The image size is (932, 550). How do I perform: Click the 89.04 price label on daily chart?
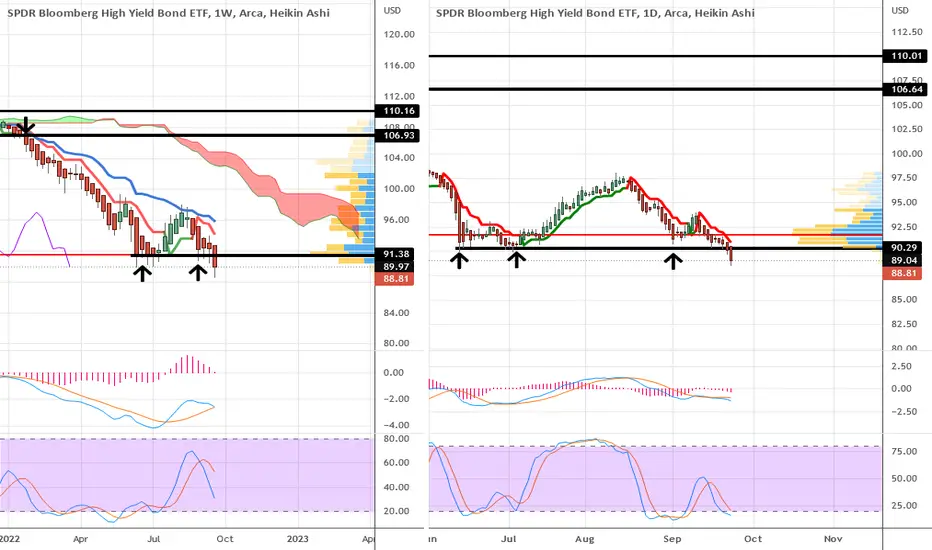(x=903, y=260)
